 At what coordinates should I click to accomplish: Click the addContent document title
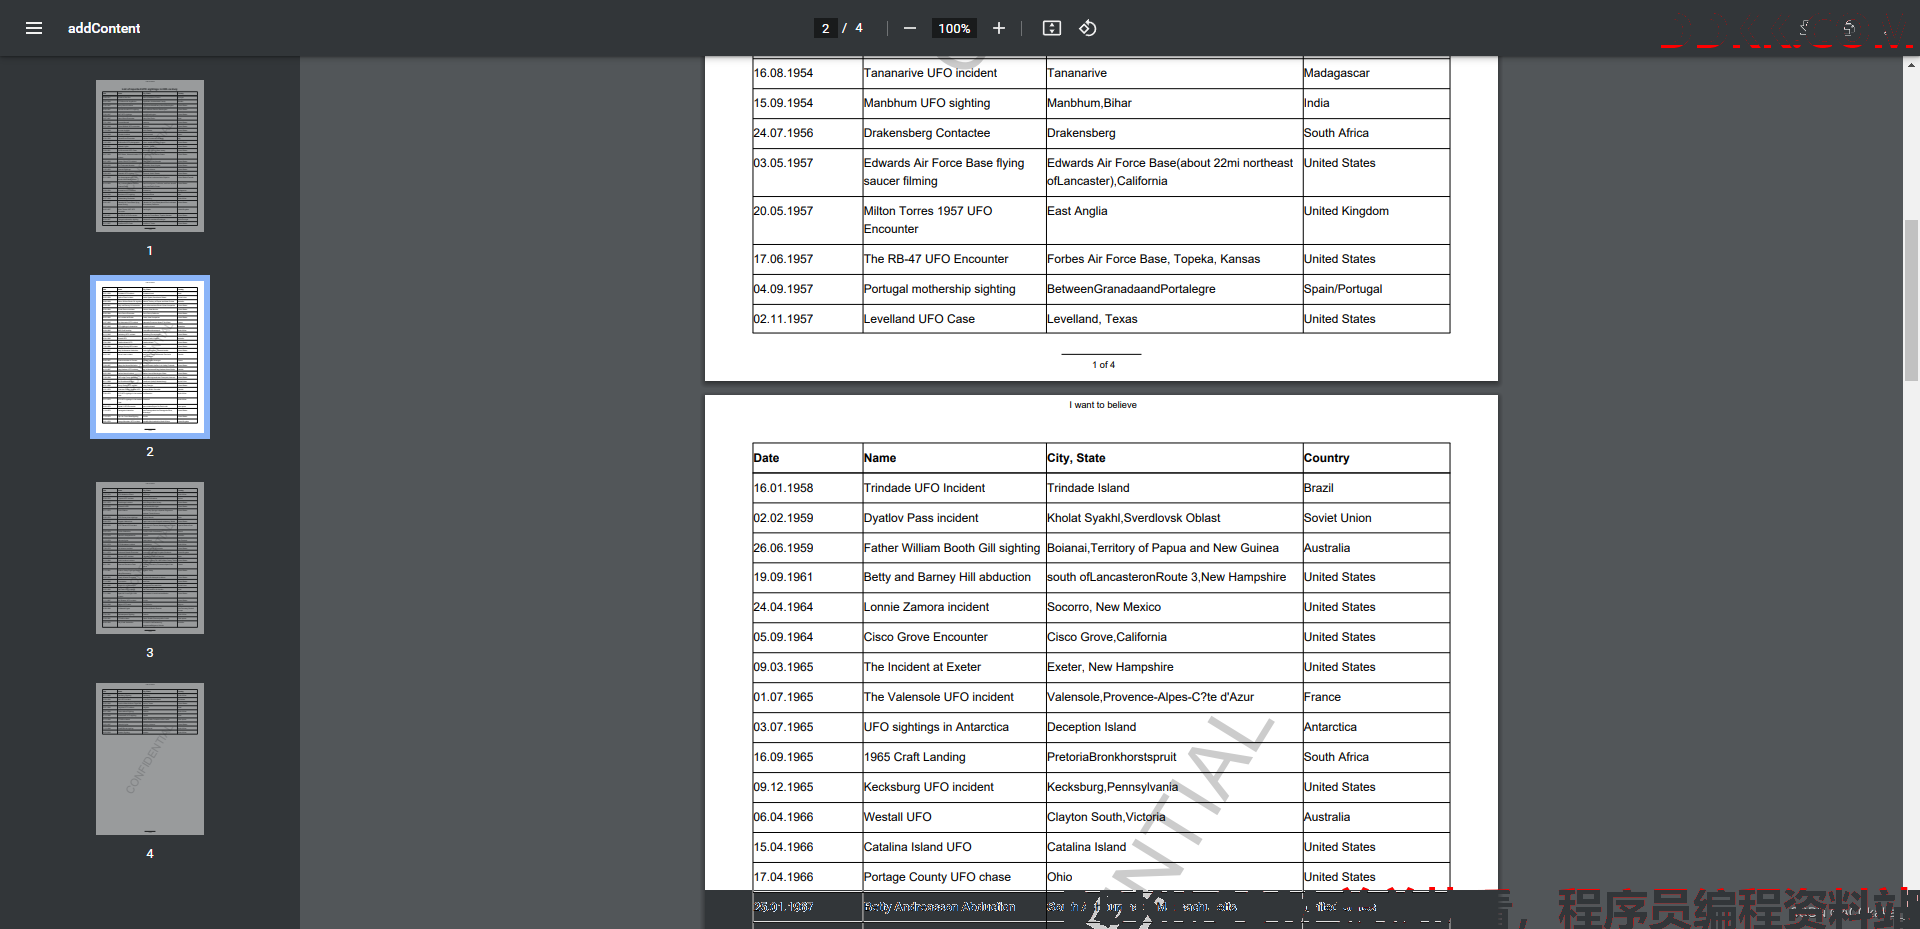point(104,28)
